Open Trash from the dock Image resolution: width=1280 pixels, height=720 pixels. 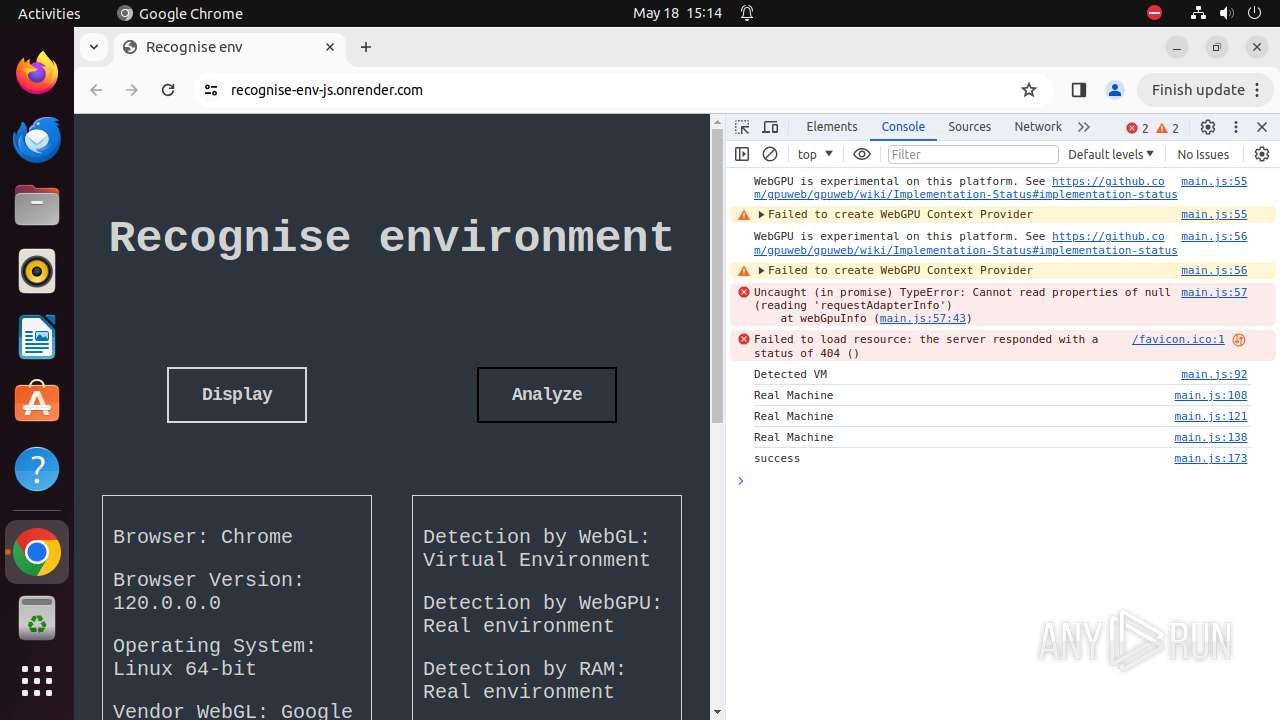(37, 618)
